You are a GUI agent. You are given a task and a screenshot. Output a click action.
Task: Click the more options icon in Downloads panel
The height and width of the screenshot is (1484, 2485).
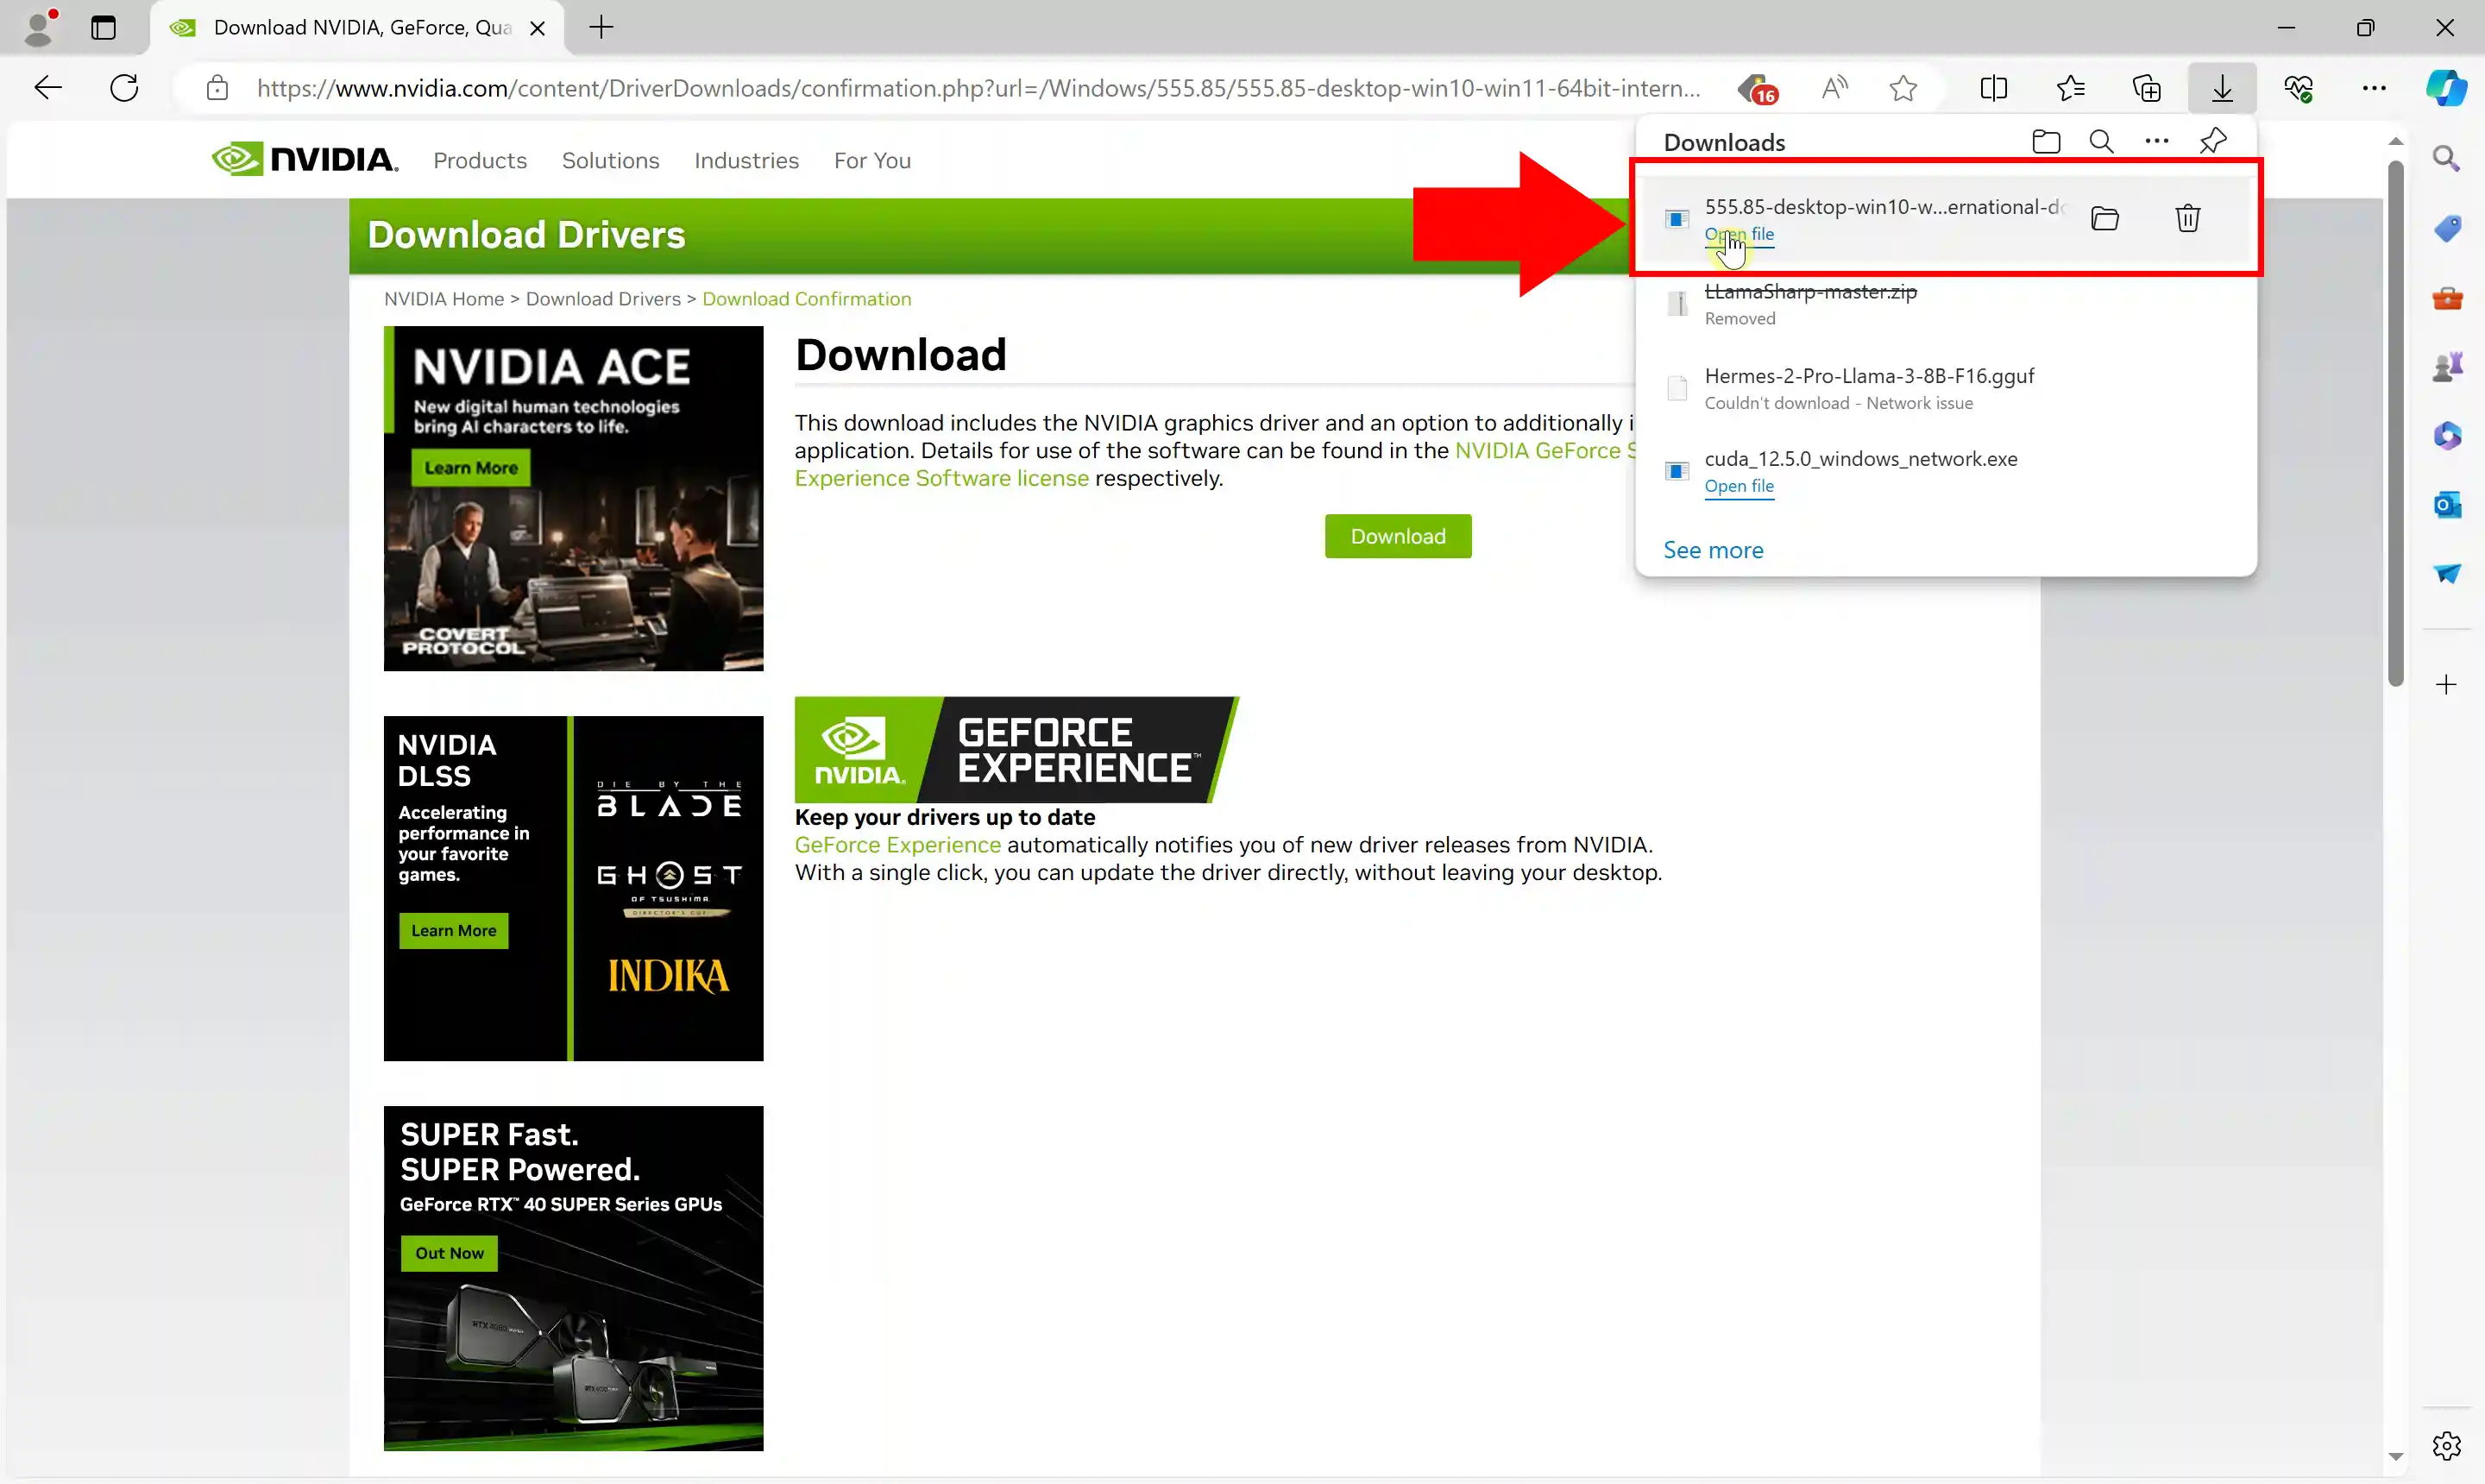click(x=2156, y=141)
